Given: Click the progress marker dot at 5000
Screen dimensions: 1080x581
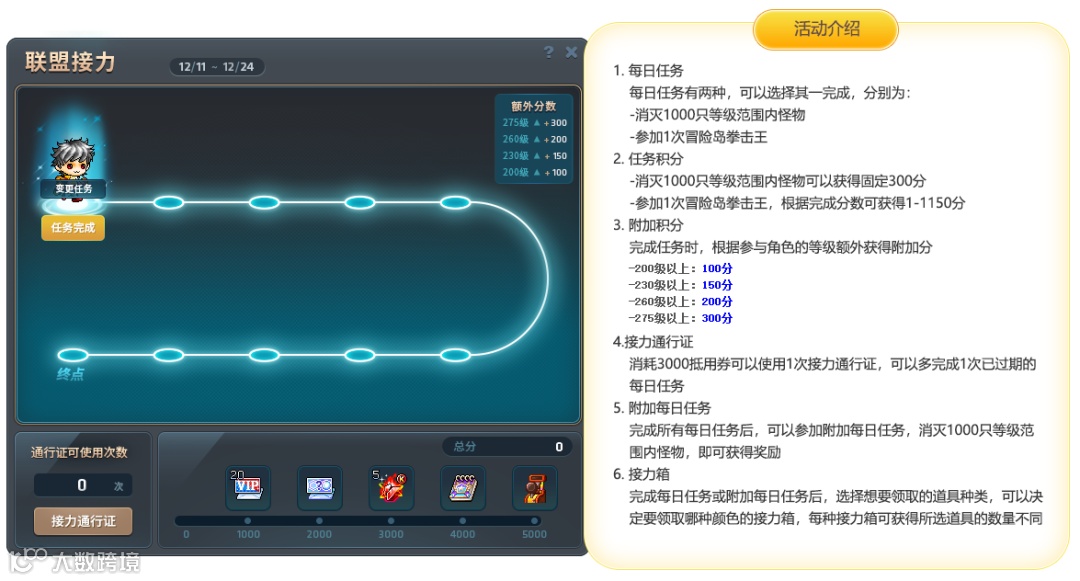Looking at the screenshot, I should click(x=534, y=521).
